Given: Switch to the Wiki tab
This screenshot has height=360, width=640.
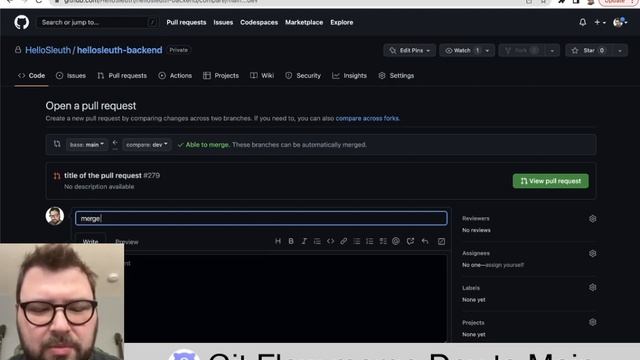Looking at the screenshot, I should tap(262, 76).
